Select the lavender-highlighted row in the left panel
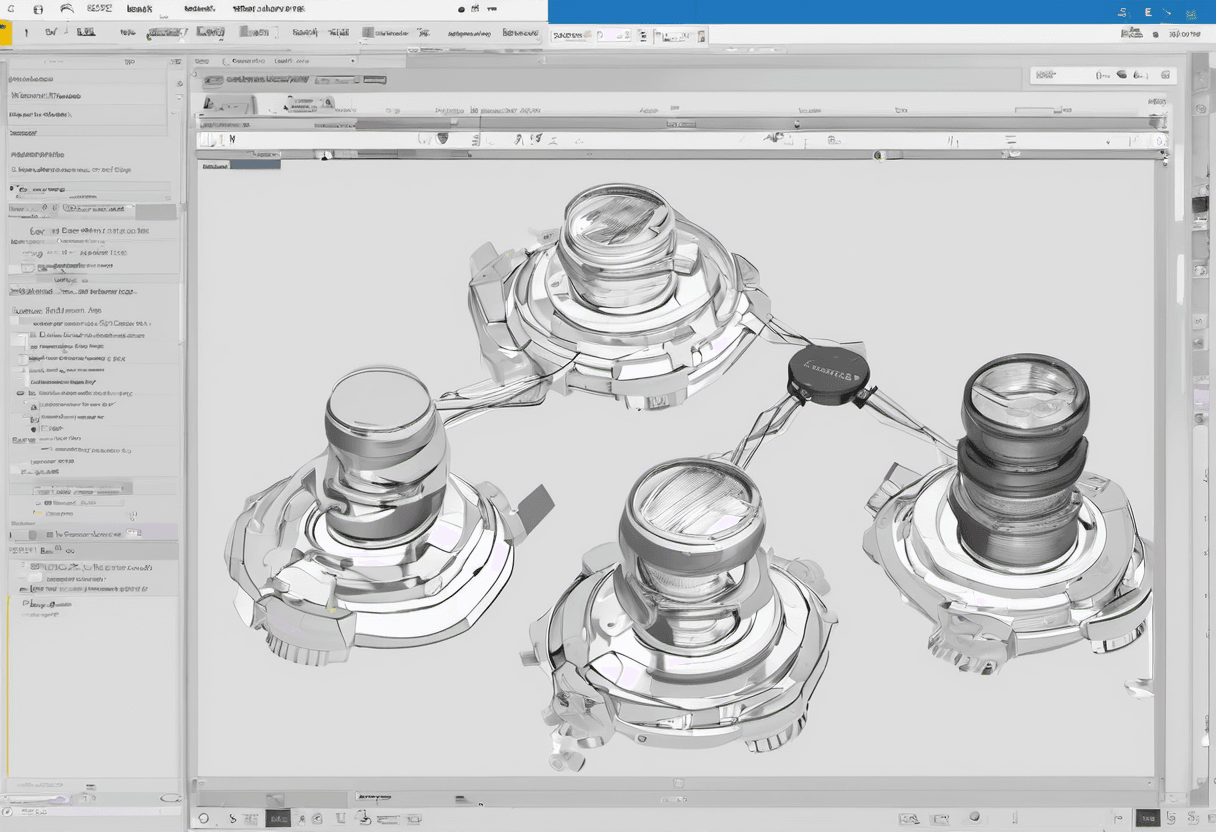 [93, 534]
